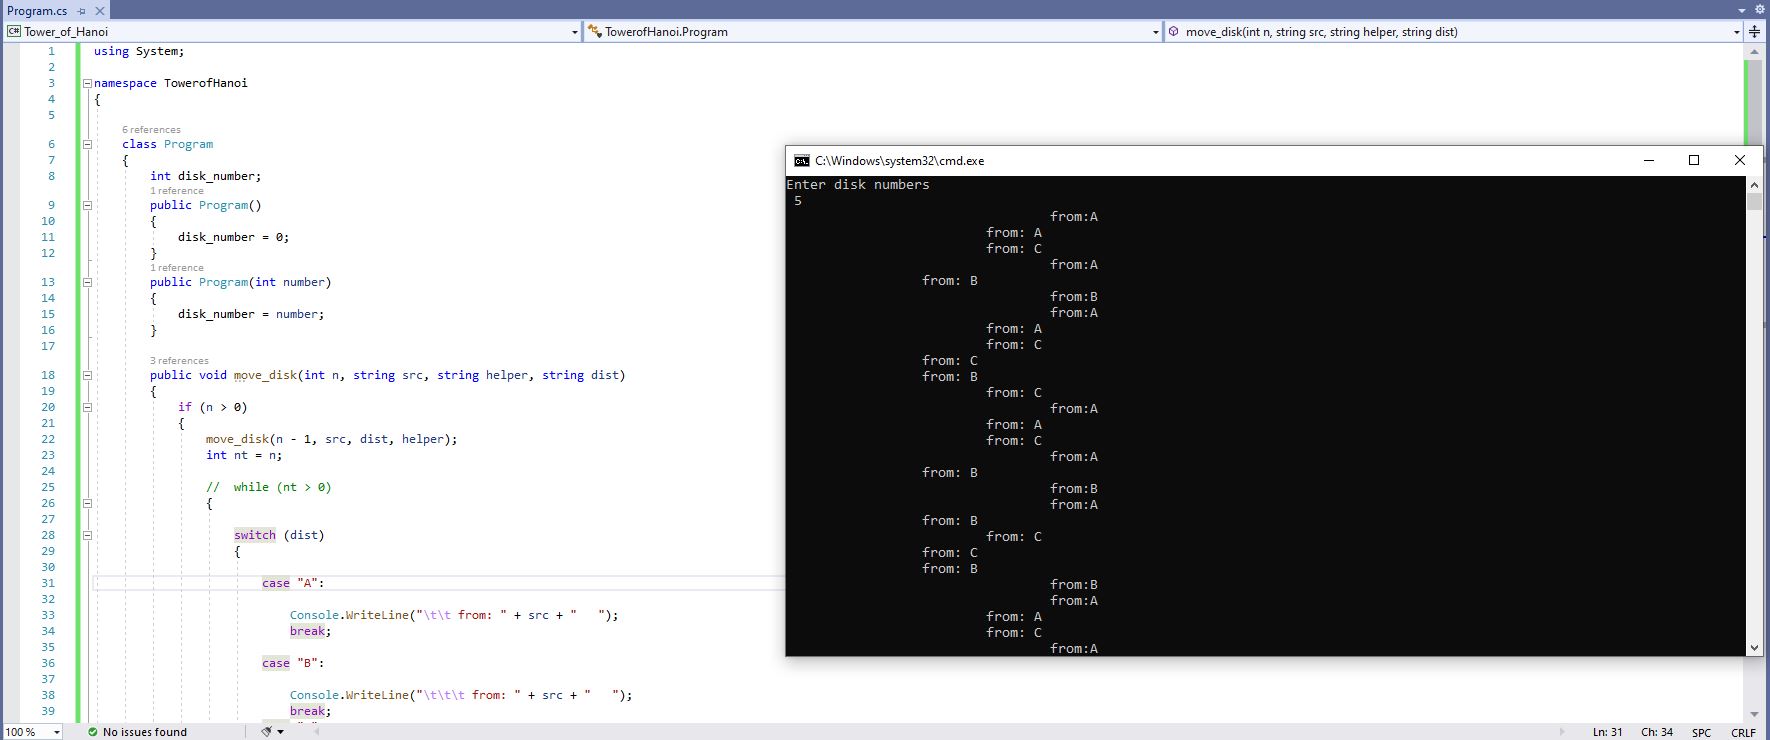Click 'Enter disk numbers' in console
The image size is (1770, 740).
[858, 185]
